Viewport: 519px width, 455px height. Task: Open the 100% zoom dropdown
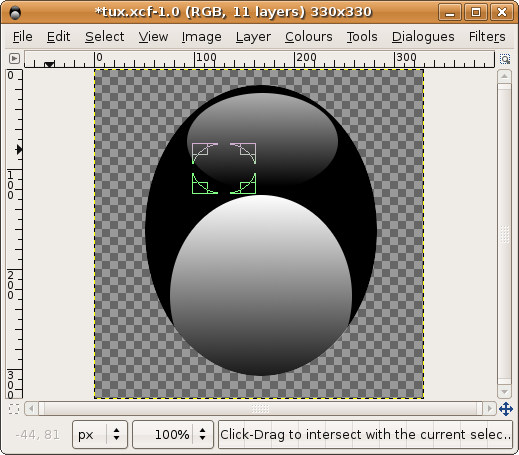pos(173,434)
